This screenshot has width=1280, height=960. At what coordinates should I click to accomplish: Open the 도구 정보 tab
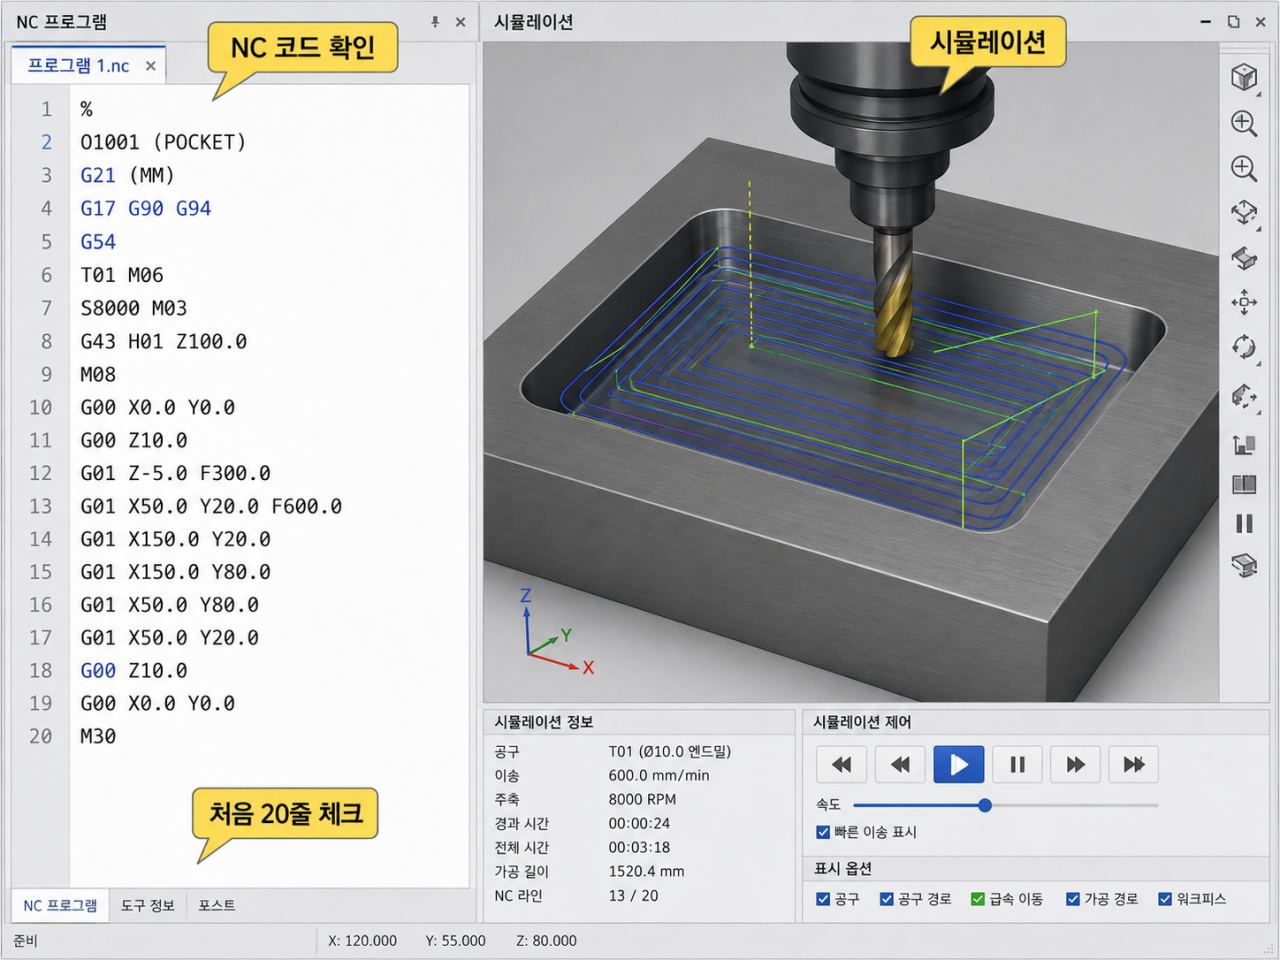pyautogui.click(x=148, y=905)
